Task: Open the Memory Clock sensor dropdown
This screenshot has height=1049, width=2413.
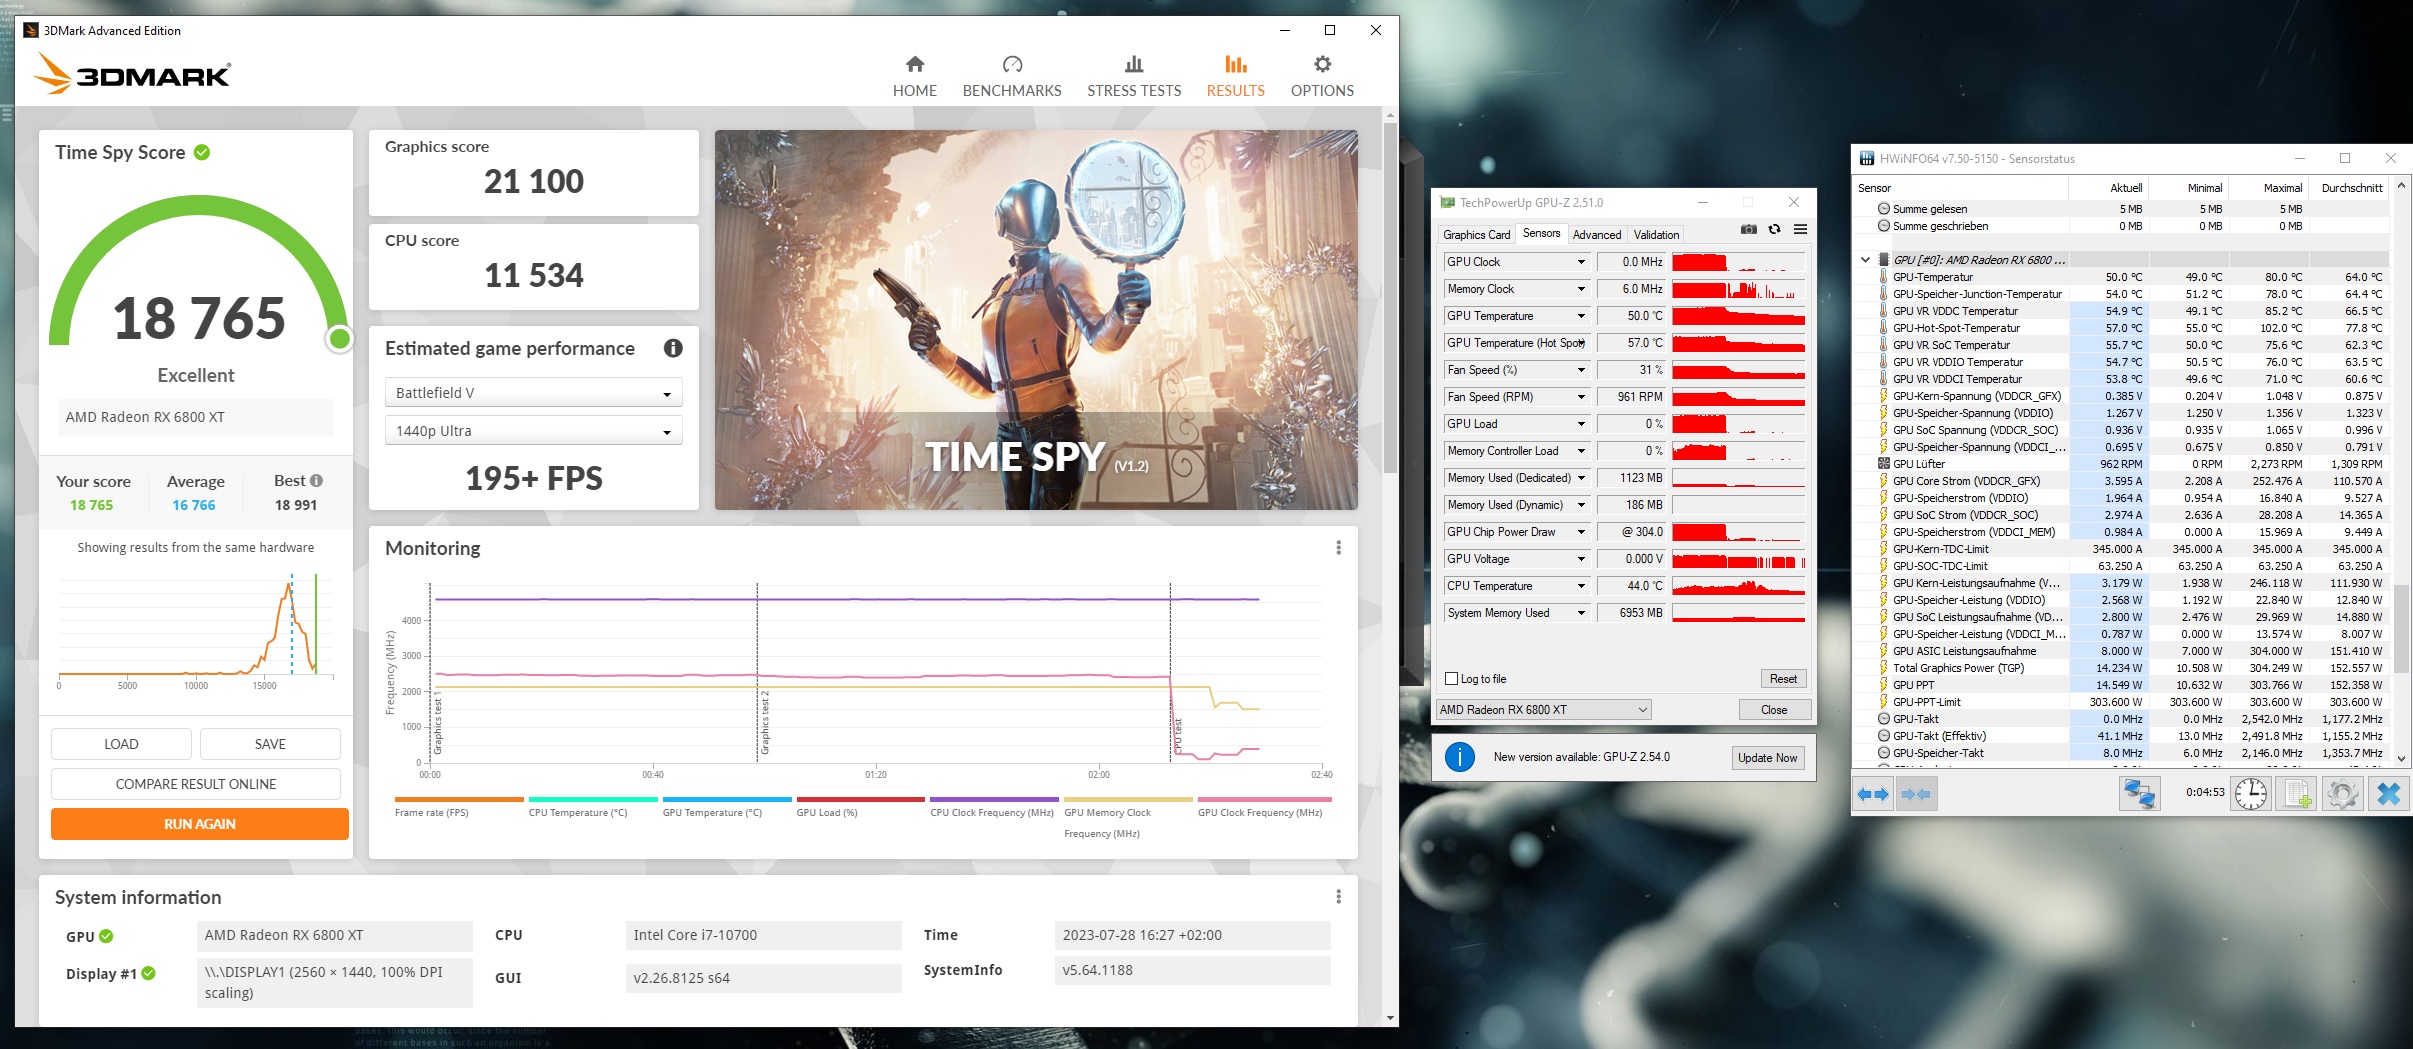Action: 1581,289
